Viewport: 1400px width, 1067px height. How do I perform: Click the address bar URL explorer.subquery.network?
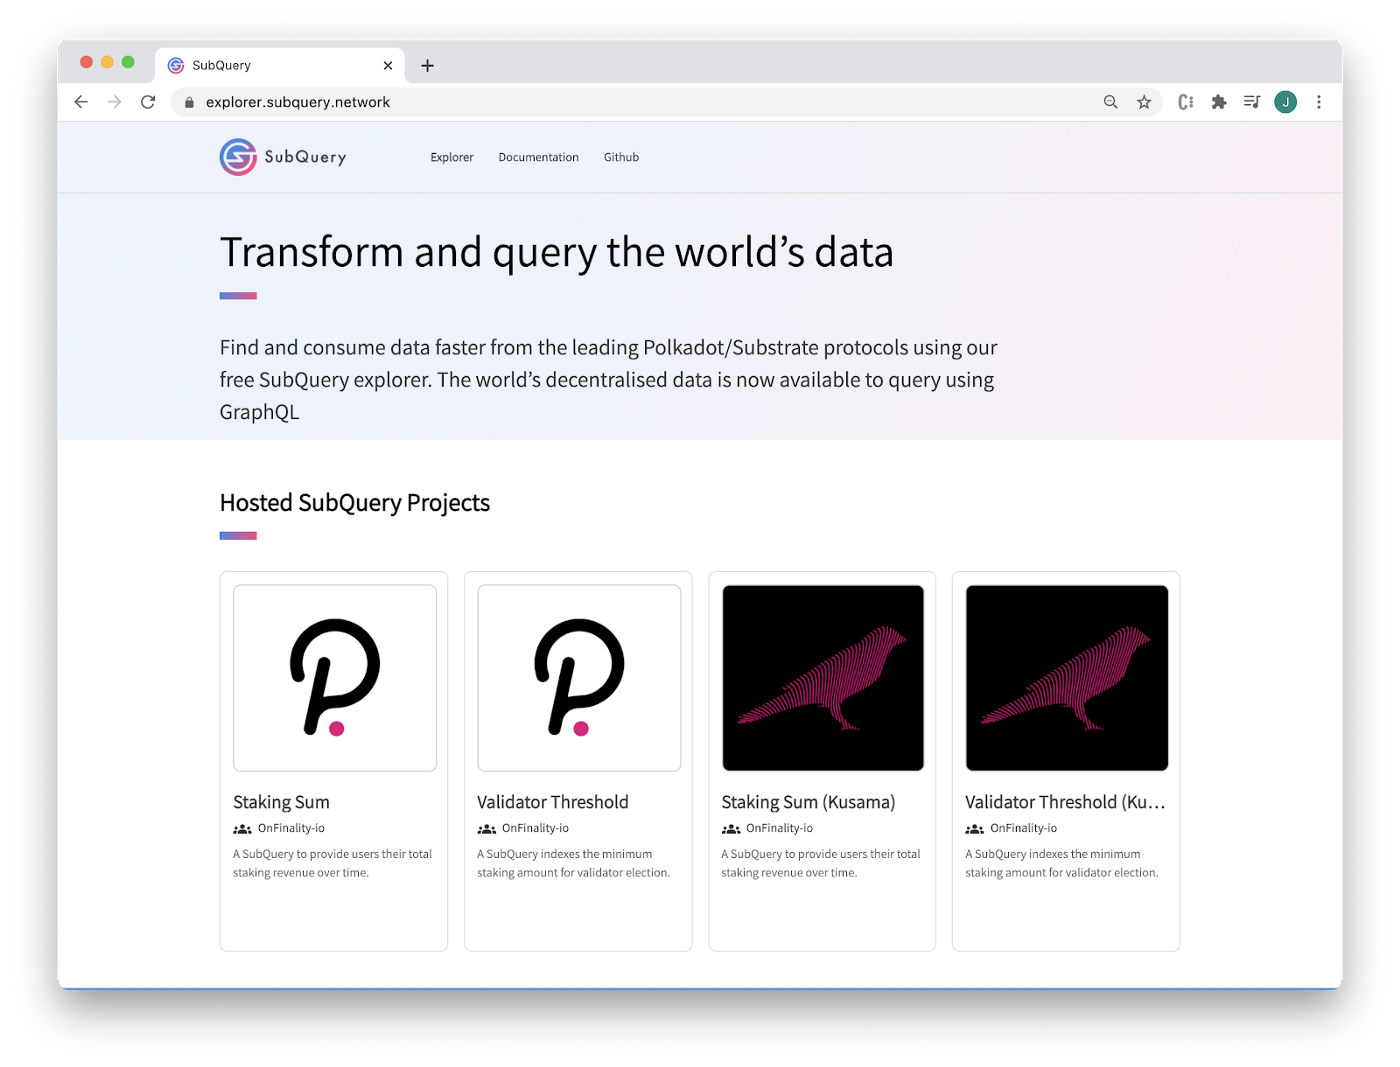pyautogui.click(x=298, y=102)
